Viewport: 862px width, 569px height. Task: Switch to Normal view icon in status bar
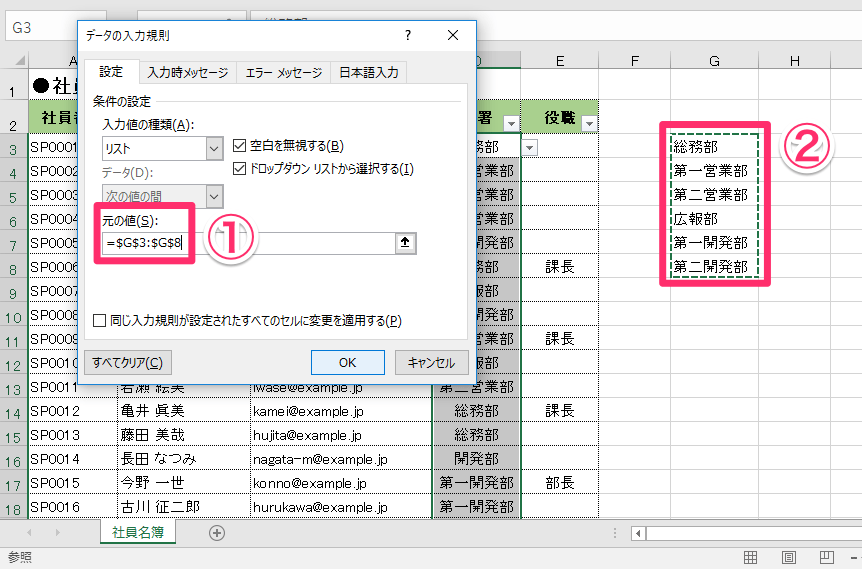[x=750, y=557]
